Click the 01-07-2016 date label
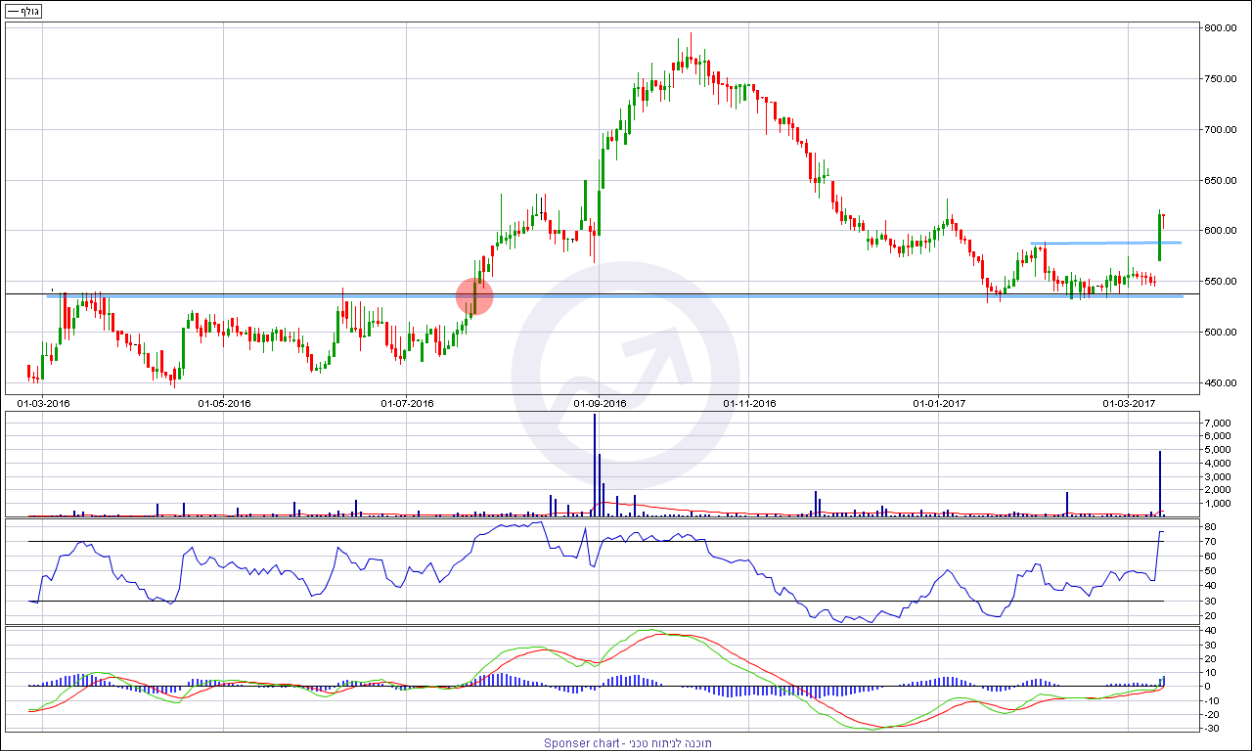This screenshot has height=751, width=1252. [407, 404]
